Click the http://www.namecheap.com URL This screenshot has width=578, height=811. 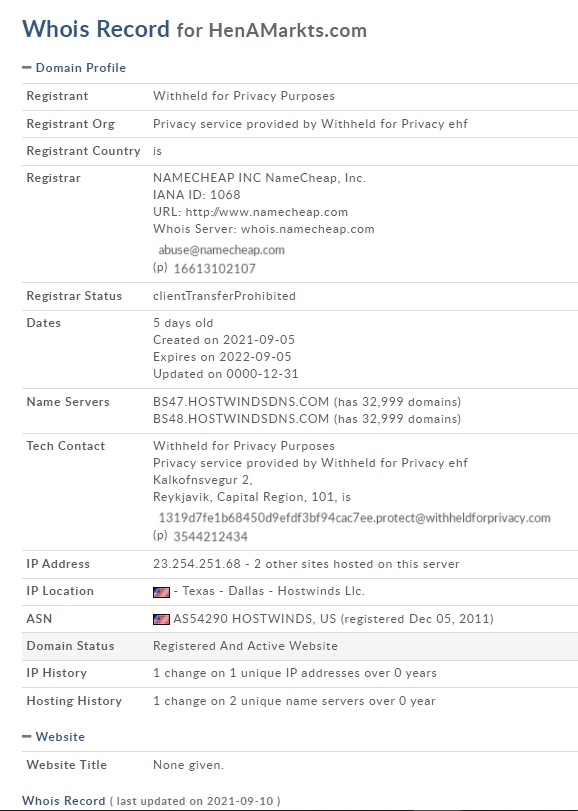coord(266,213)
